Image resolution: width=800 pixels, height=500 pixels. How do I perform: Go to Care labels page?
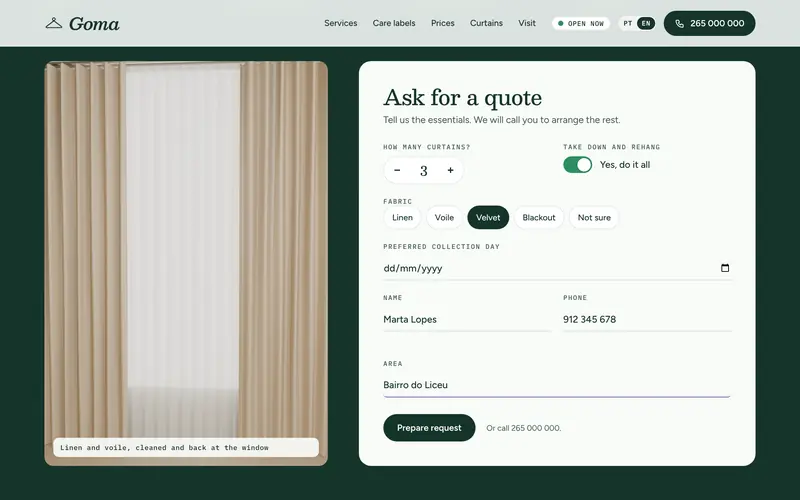[x=394, y=23]
